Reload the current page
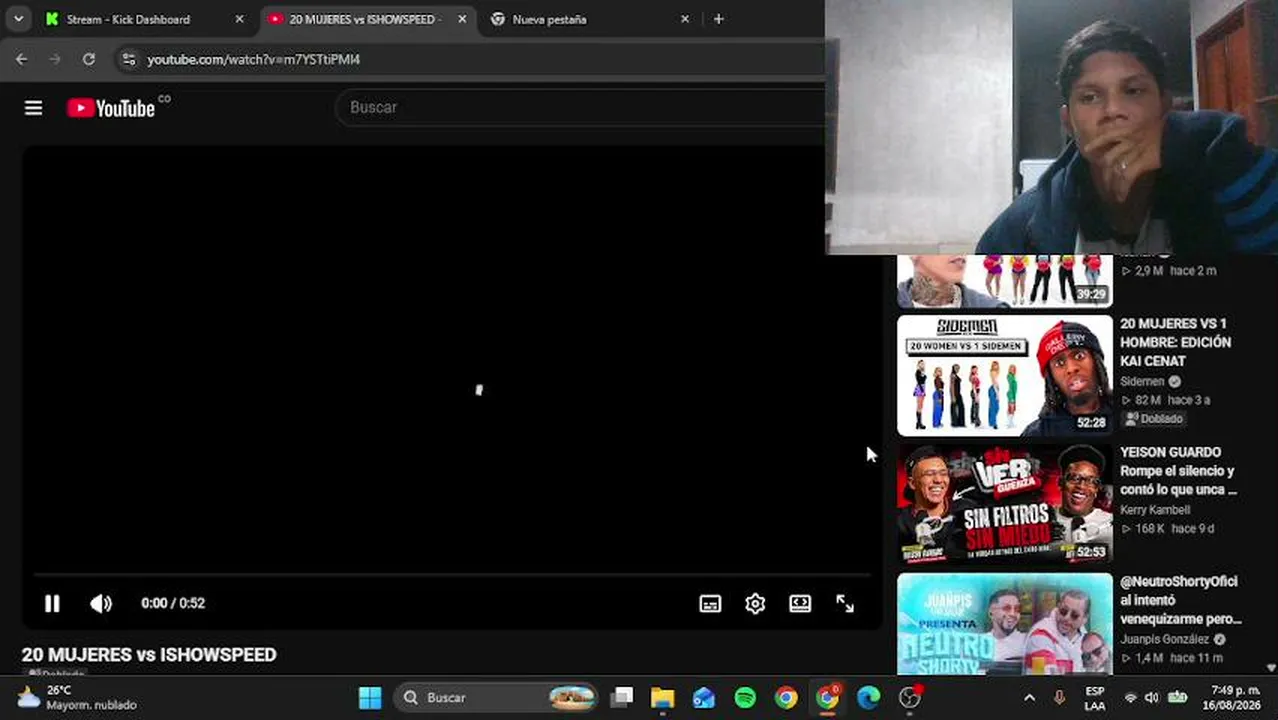This screenshot has height=720, width=1278. [x=89, y=60]
